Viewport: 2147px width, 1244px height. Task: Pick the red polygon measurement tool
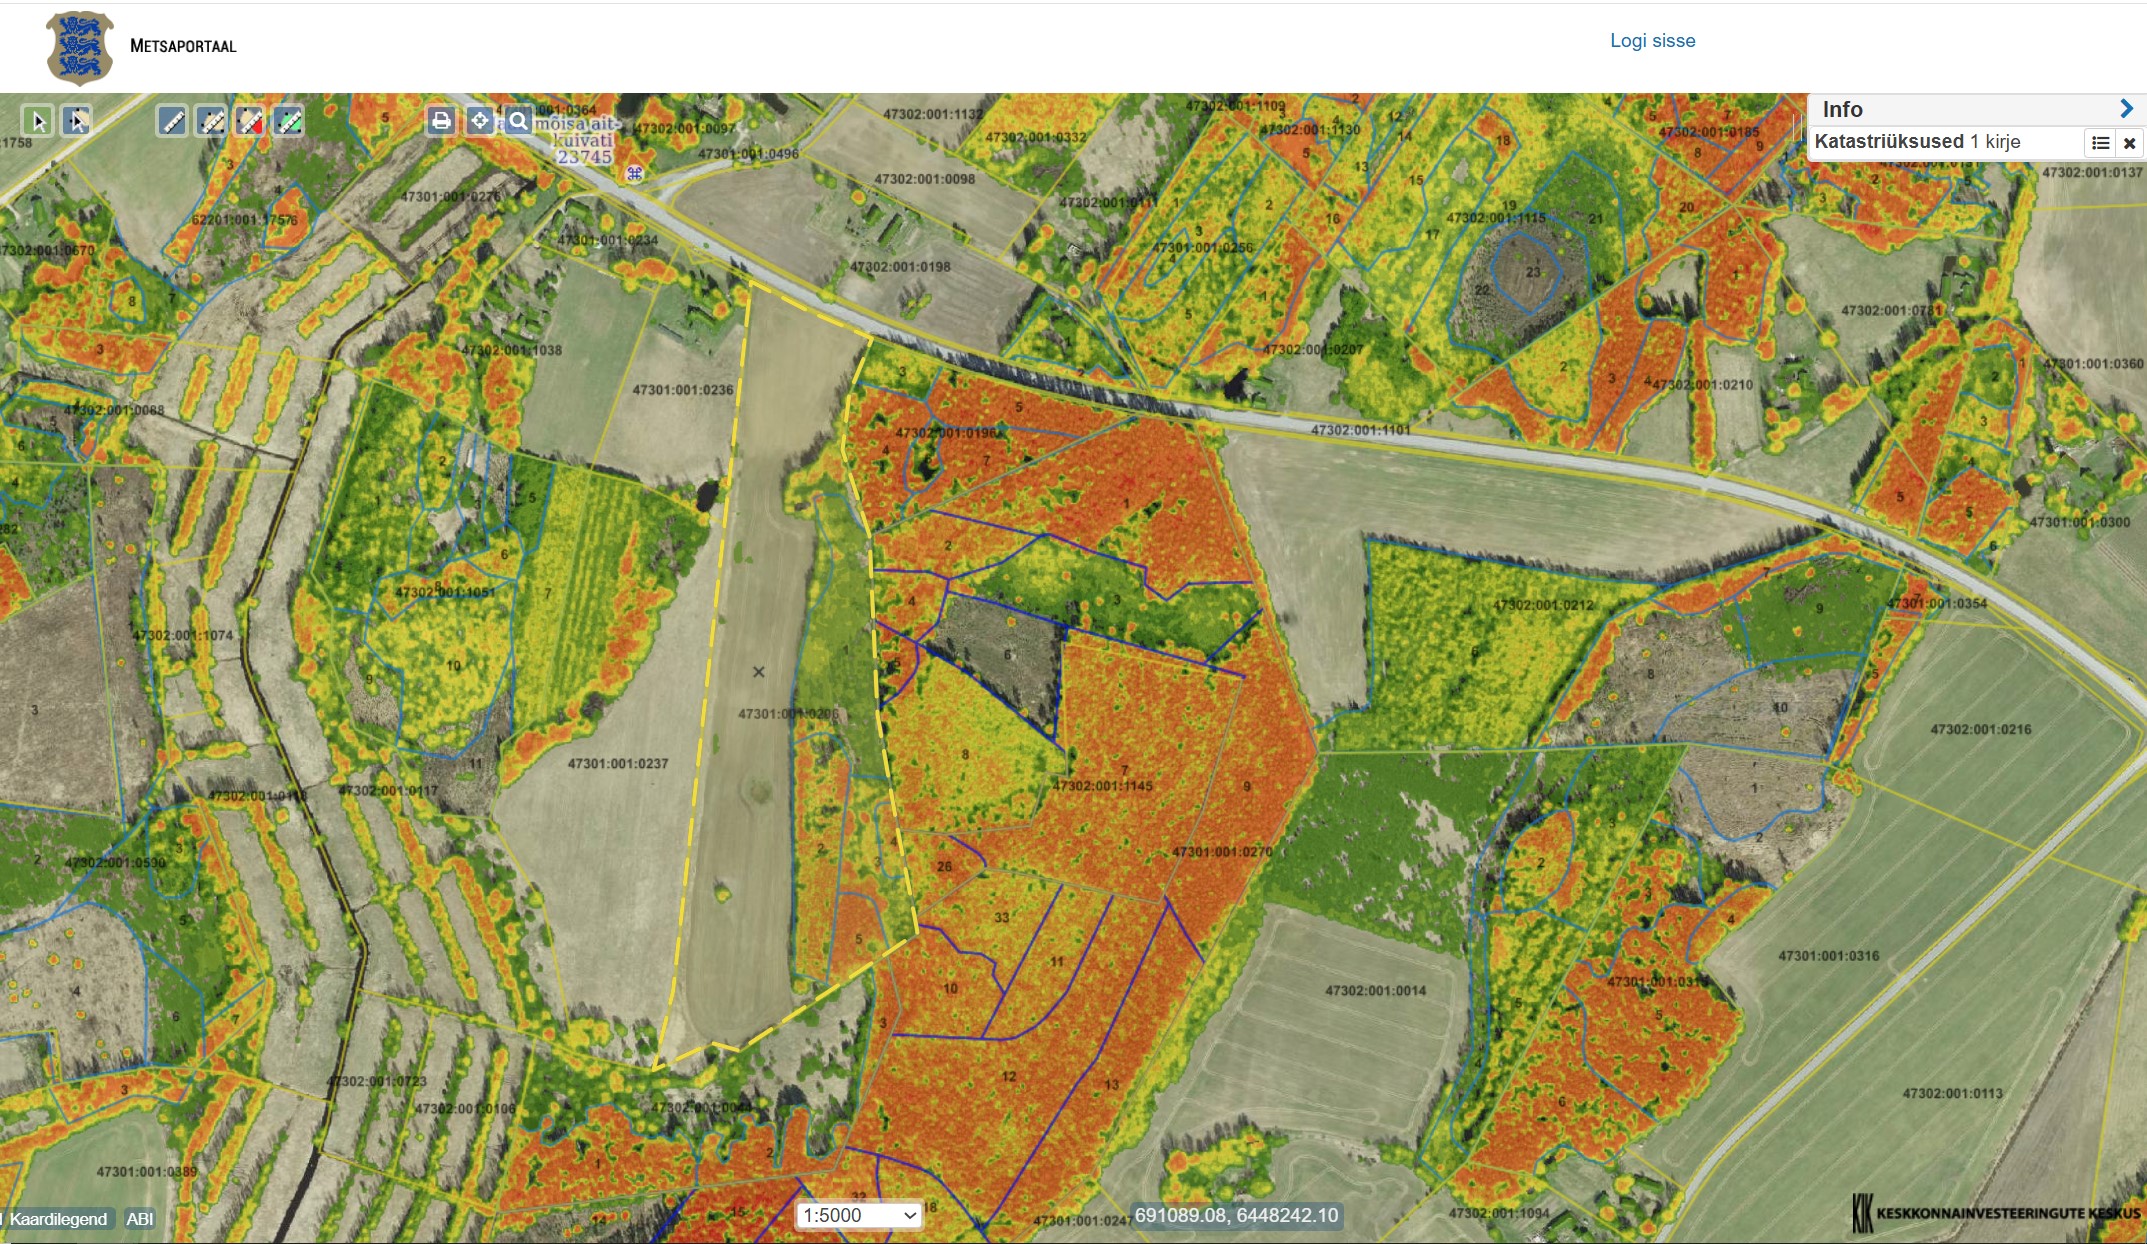250,122
